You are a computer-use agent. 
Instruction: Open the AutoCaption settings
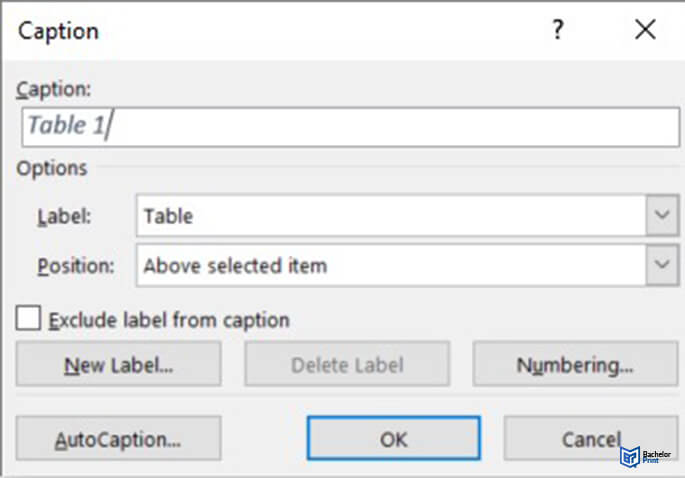click(x=118, y=438)
